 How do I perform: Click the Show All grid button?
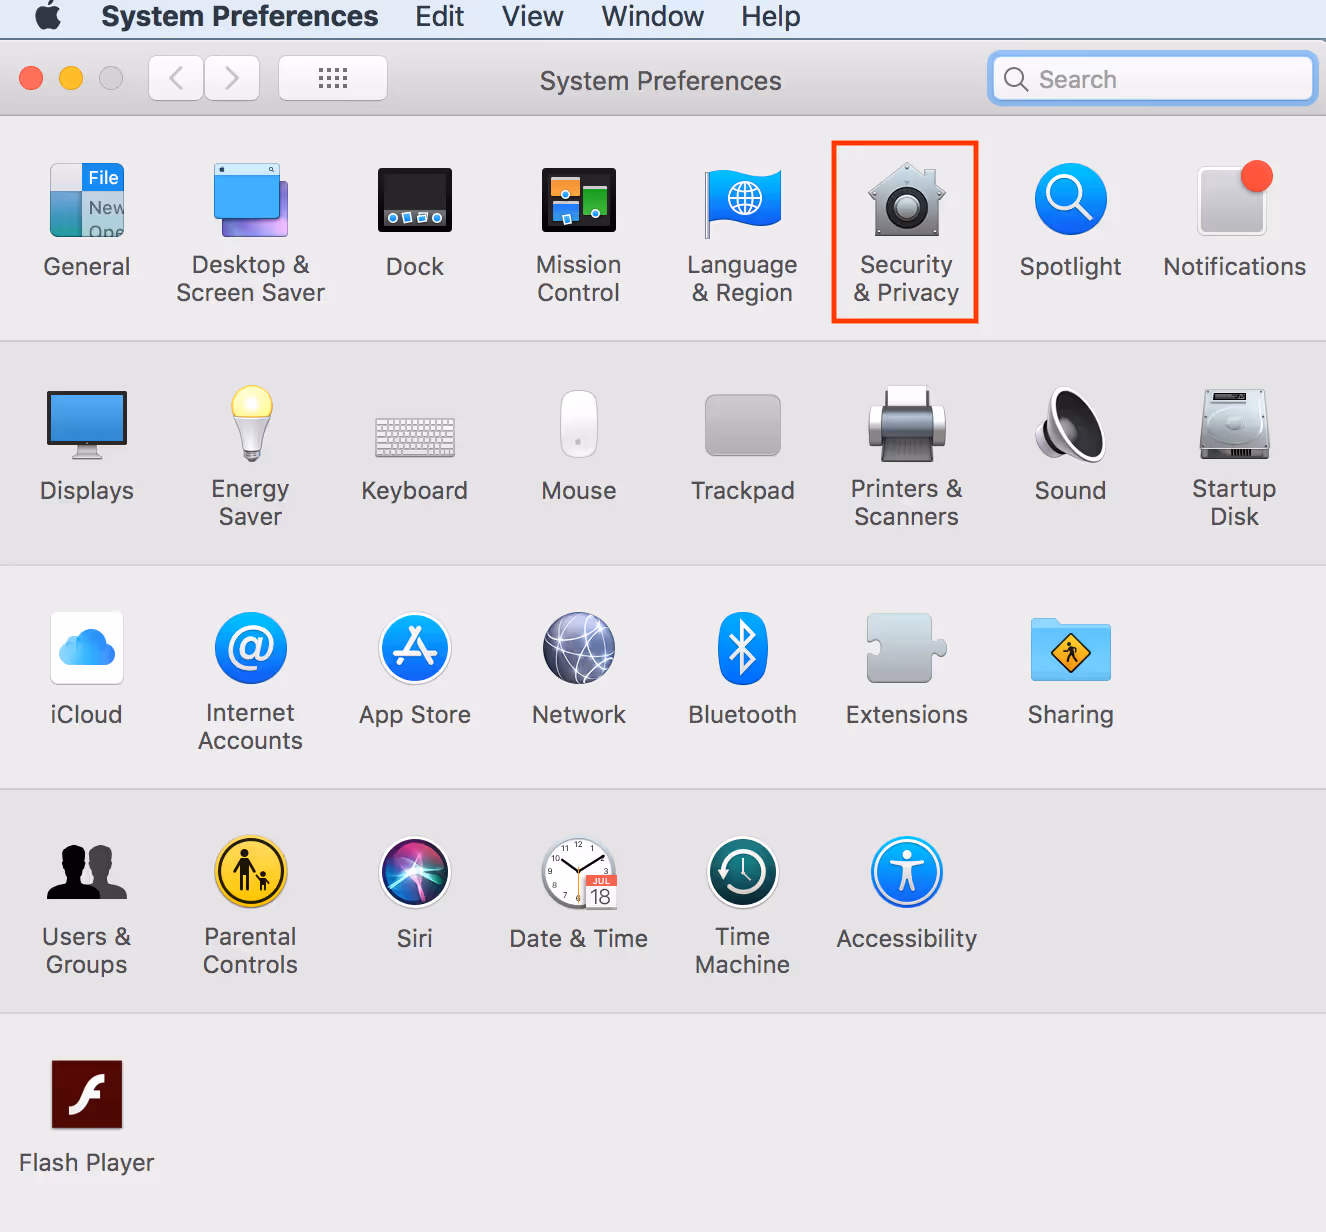coord(333,78)
